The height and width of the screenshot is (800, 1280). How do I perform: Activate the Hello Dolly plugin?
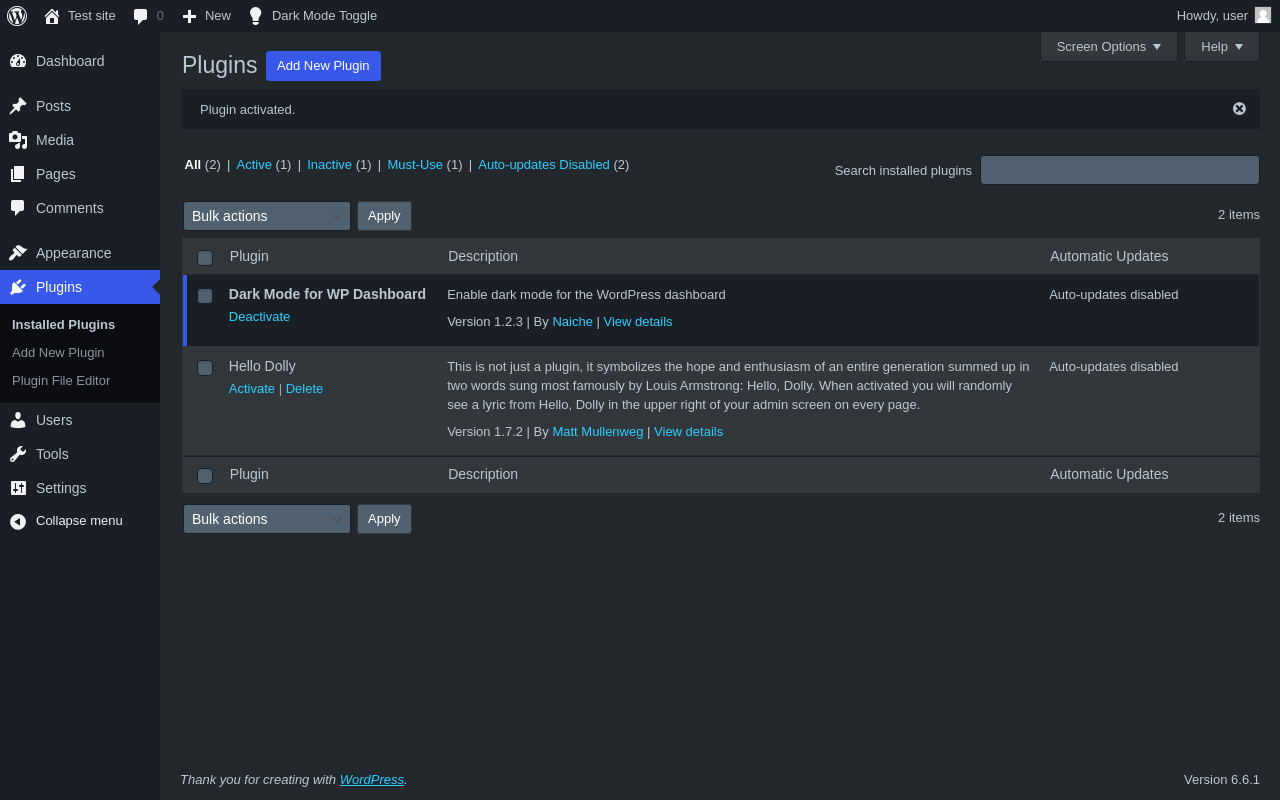[252, 389]
